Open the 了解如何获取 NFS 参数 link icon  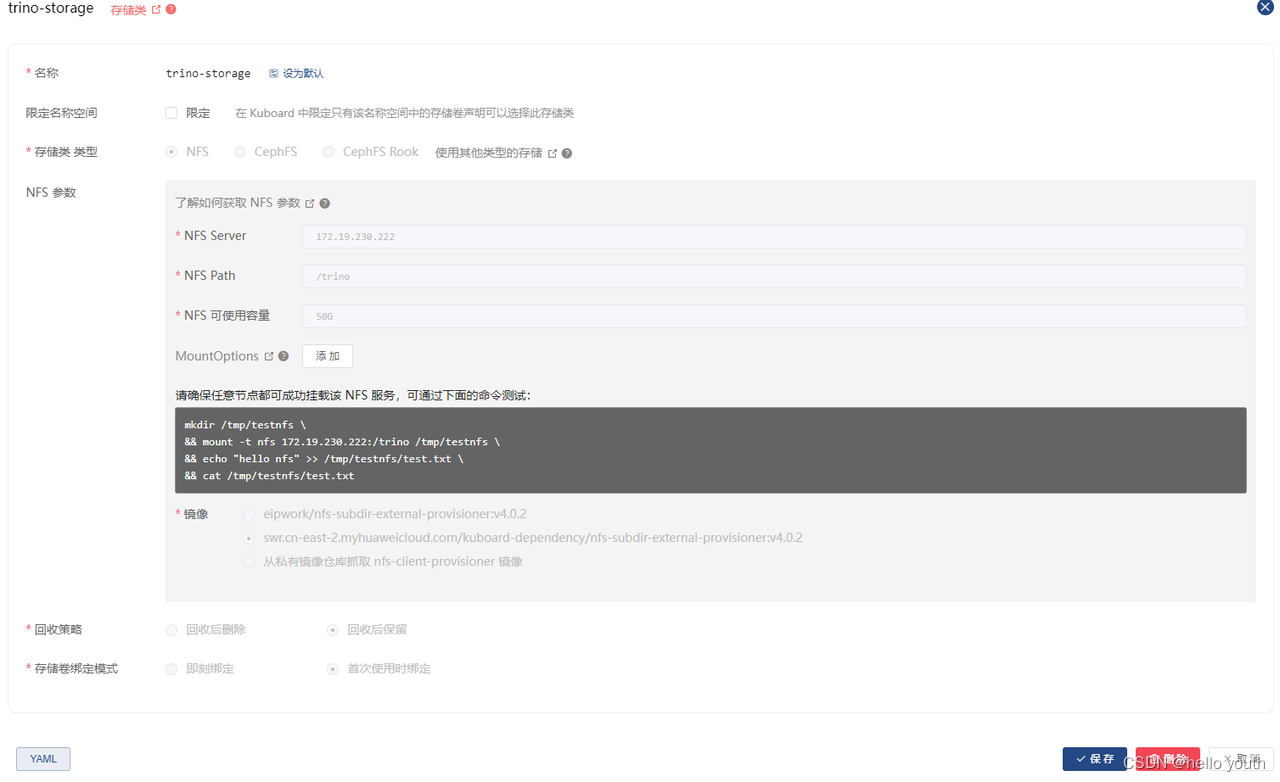(308, 202)
